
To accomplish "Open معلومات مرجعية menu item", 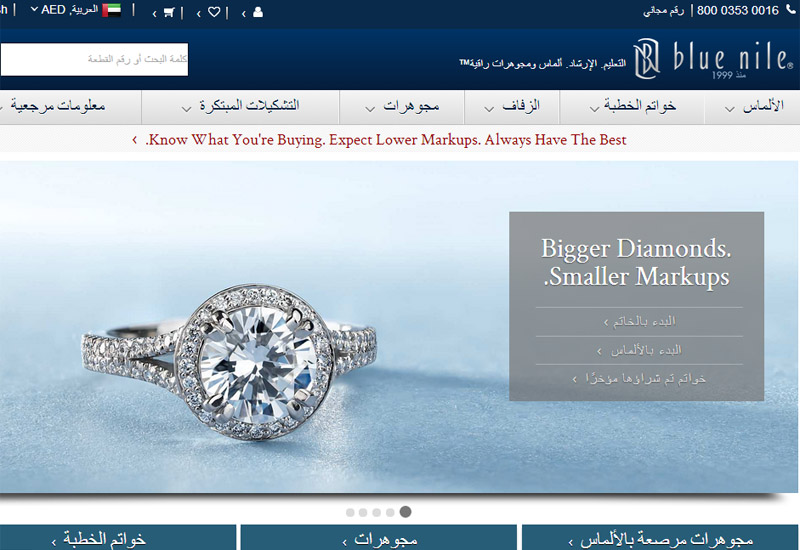I will pyautogui.click(x=58, y=106).
